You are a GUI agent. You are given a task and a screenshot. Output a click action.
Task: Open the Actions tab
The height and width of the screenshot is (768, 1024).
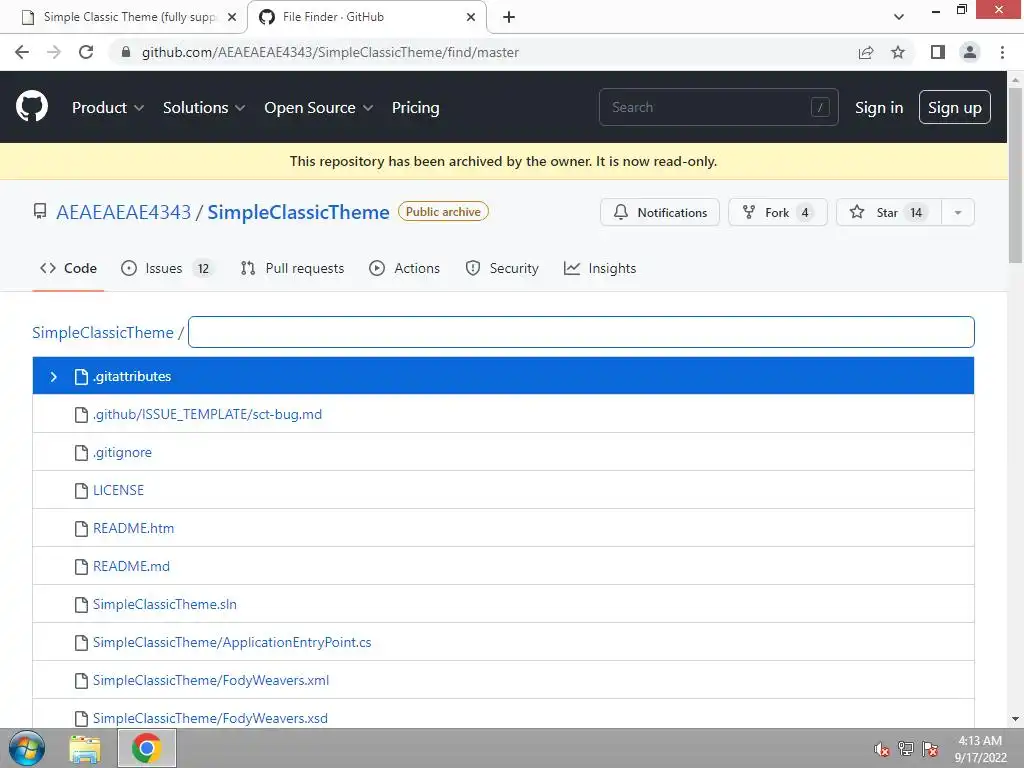coord(404,268)
